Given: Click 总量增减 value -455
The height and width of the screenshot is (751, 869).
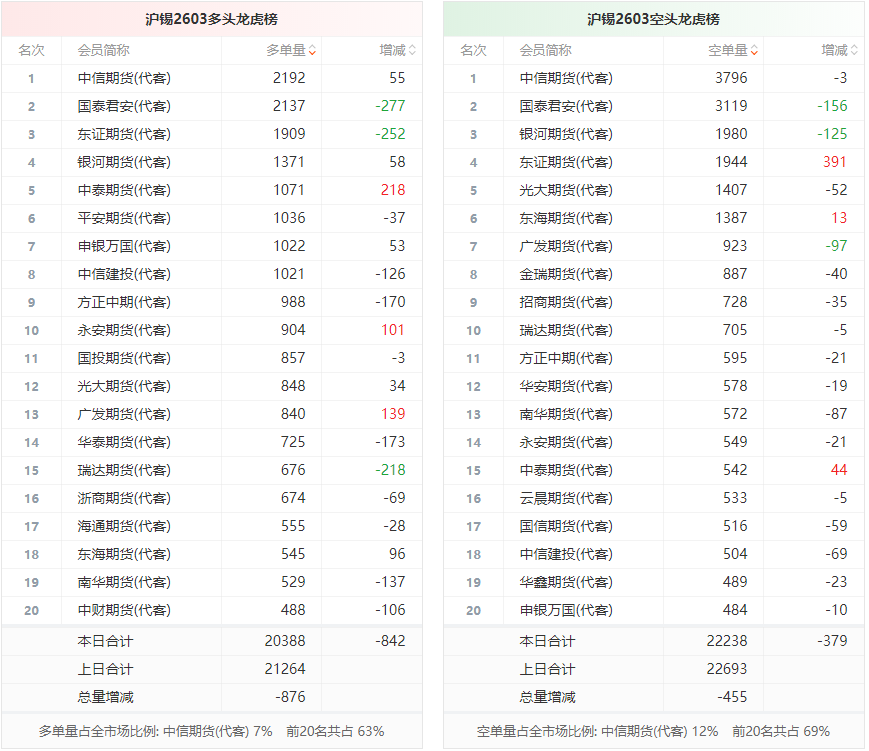Looking at the screenshot, I should pyautogui.click(x=732, y=697).
